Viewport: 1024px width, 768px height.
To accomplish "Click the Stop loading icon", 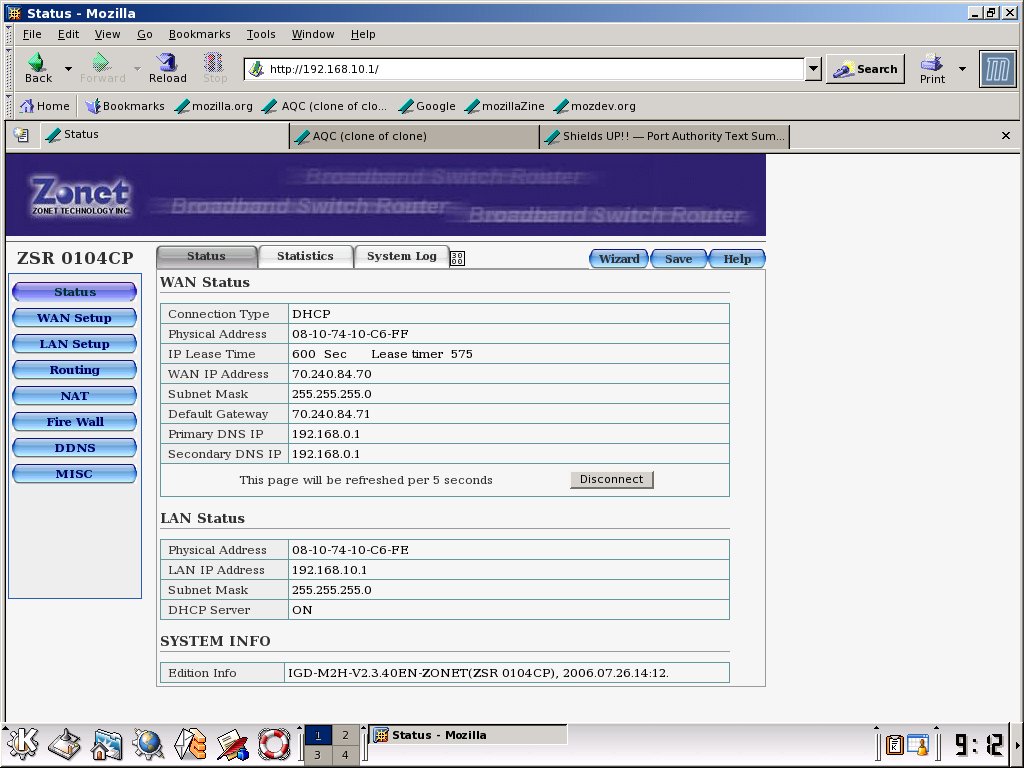I will pyautogui.click(x=214, y=62).
